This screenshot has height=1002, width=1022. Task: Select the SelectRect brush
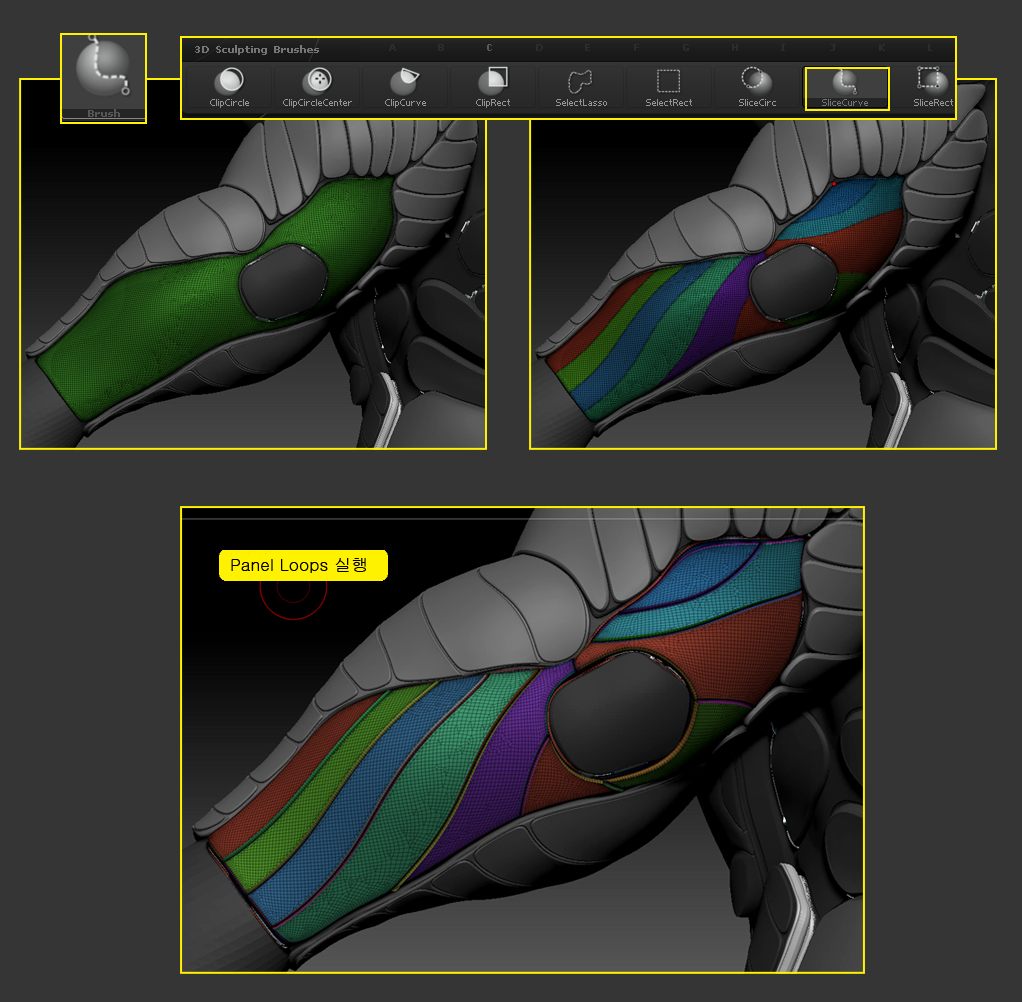[x=669, y=87]
